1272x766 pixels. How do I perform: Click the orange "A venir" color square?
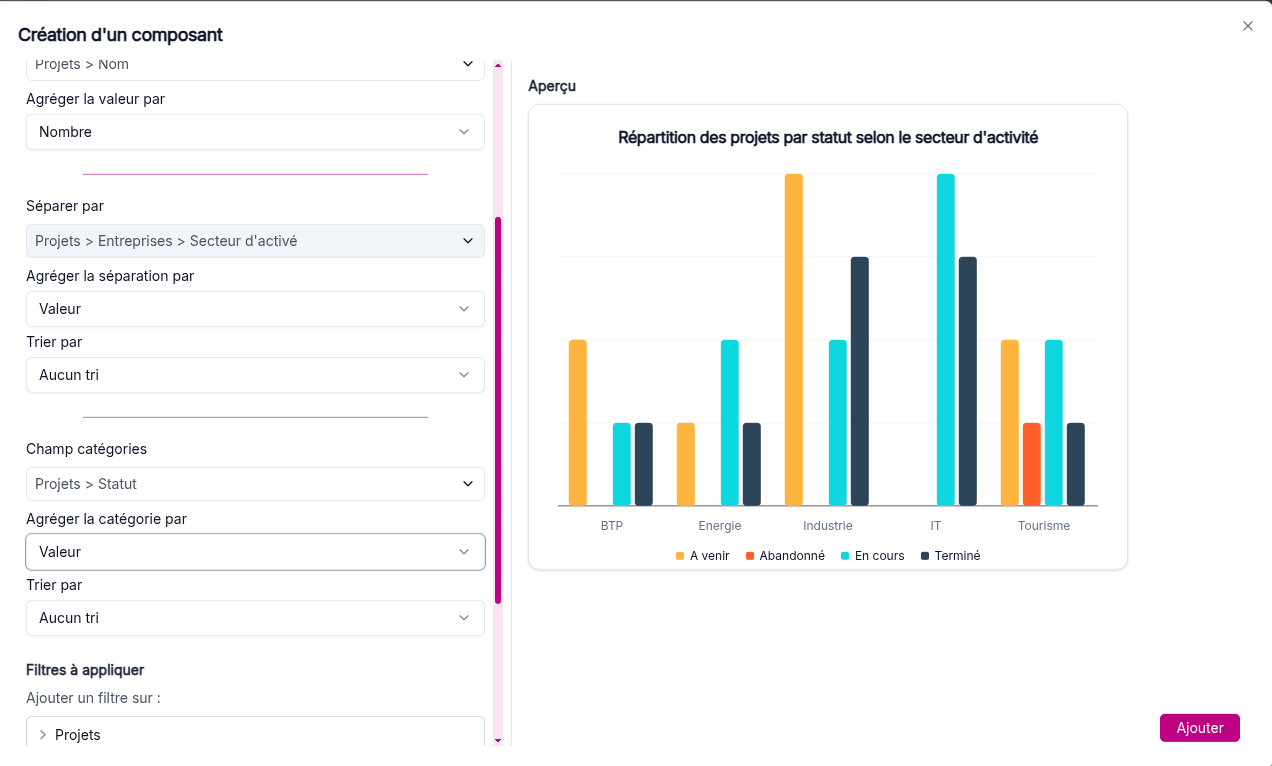[681, 555]
